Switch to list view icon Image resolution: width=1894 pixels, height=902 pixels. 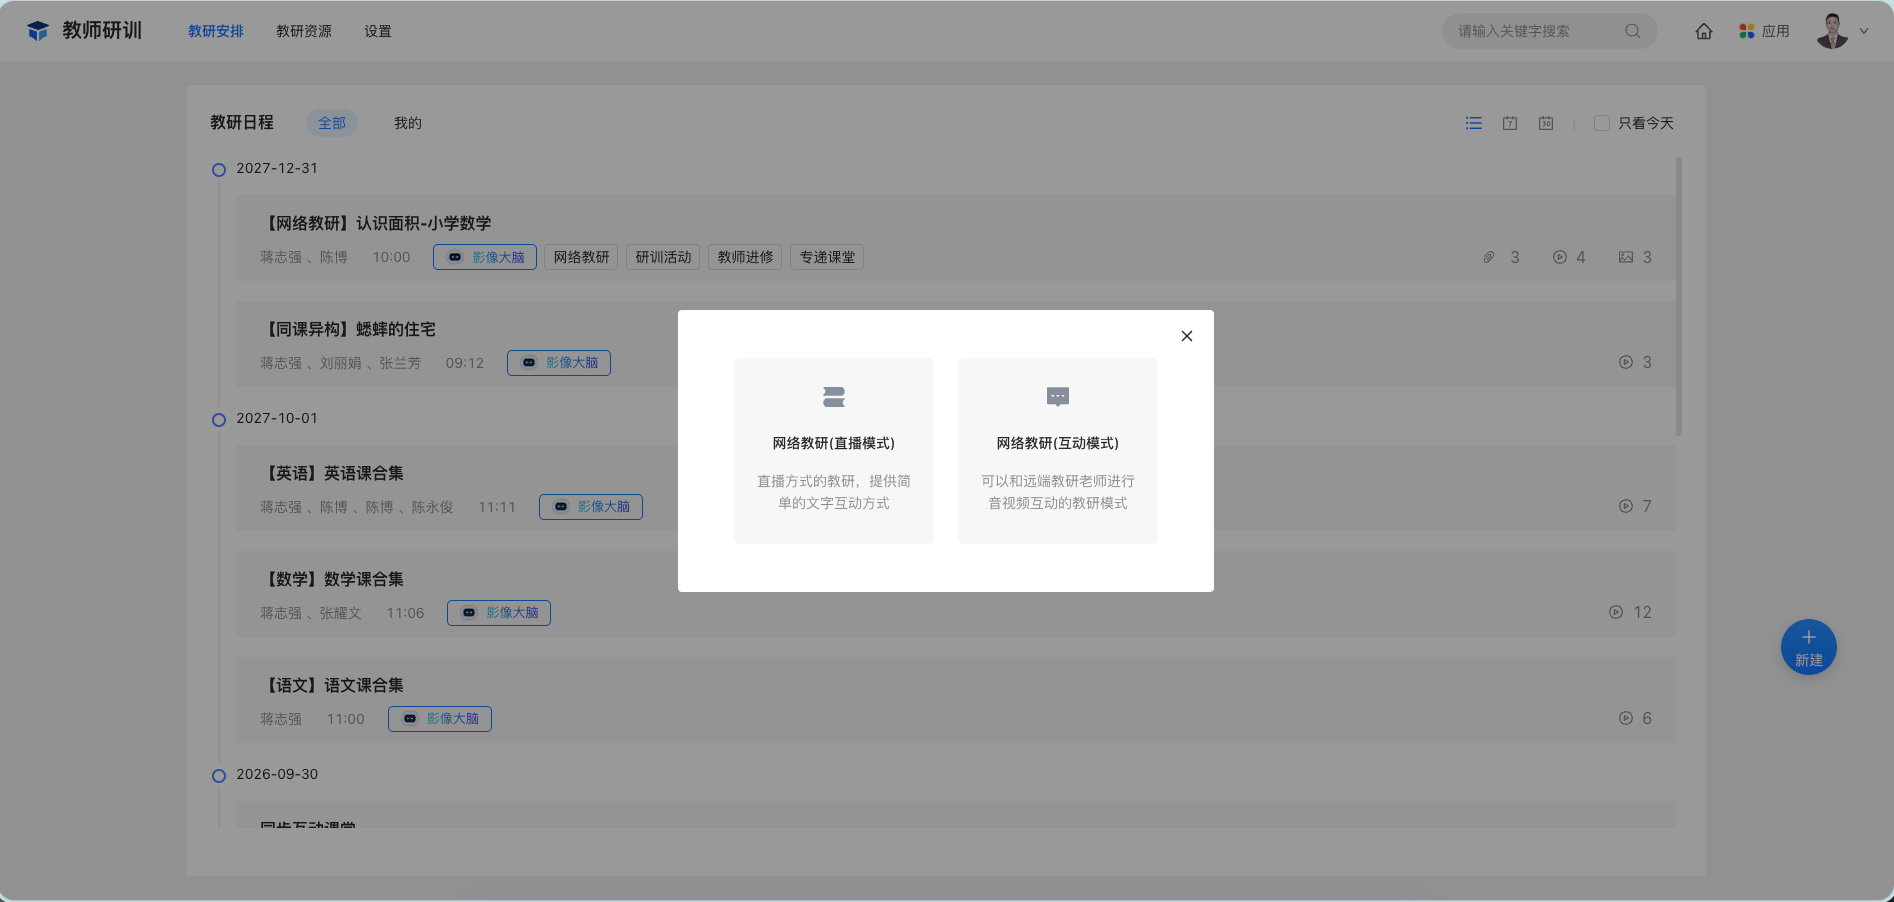click(x=1474, y=123)
